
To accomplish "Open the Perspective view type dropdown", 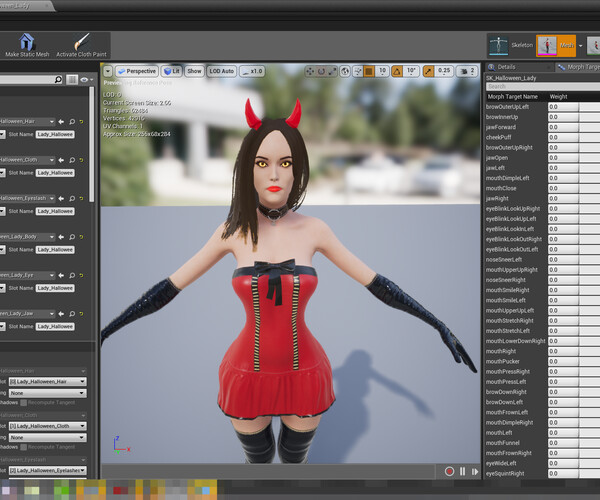I will [137, 71].
